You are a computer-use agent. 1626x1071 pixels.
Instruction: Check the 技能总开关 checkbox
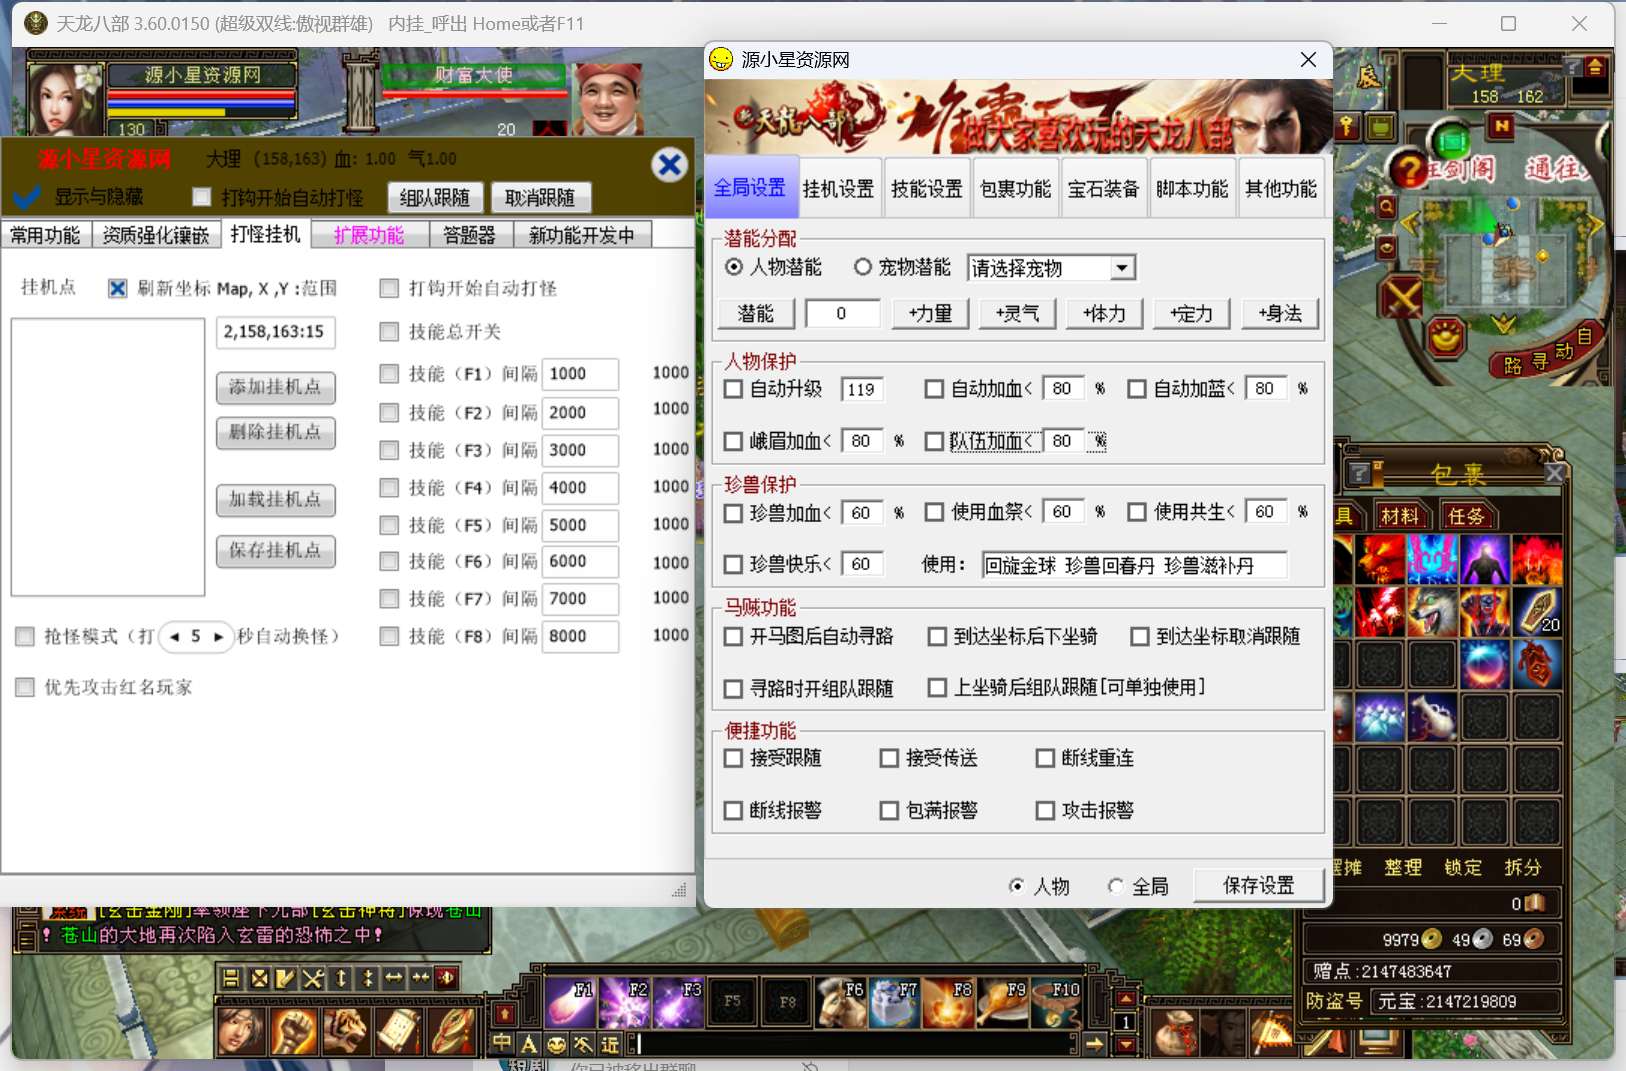[390, 332]
